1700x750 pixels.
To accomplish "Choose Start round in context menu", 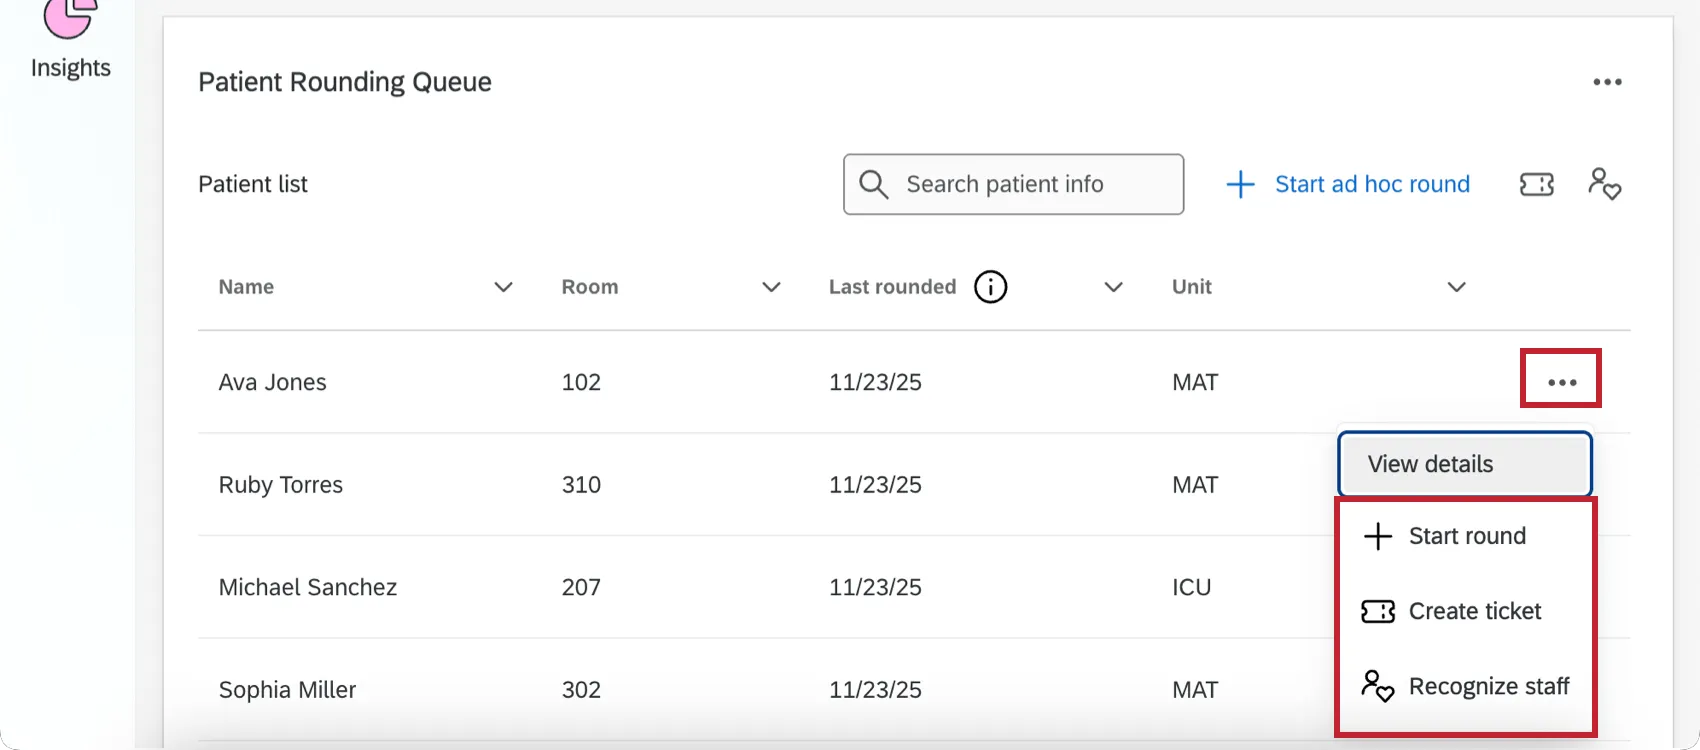I will tap(1466, 536).
